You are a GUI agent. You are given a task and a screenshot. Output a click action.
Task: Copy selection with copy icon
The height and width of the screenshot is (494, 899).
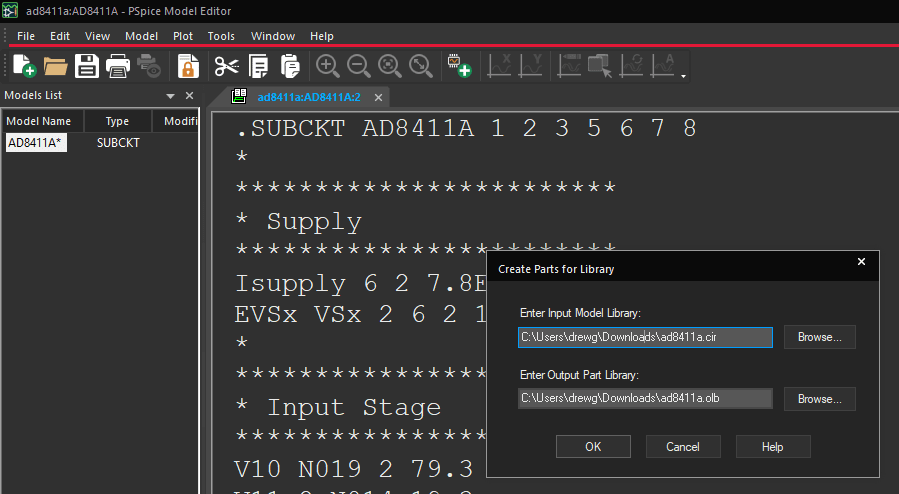point(258,66)
